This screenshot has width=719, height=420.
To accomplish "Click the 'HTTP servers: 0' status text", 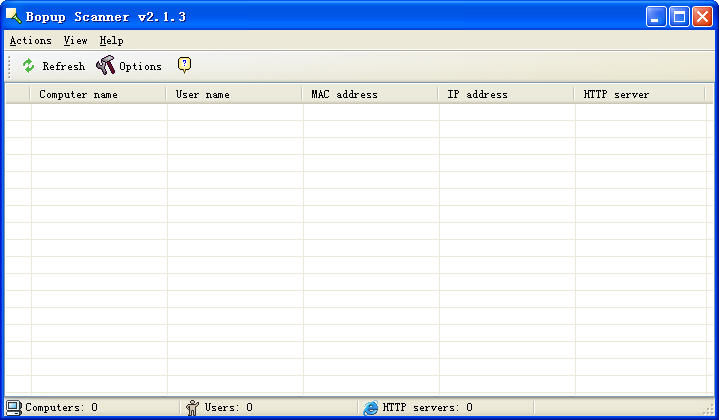I will pos(427,407).
